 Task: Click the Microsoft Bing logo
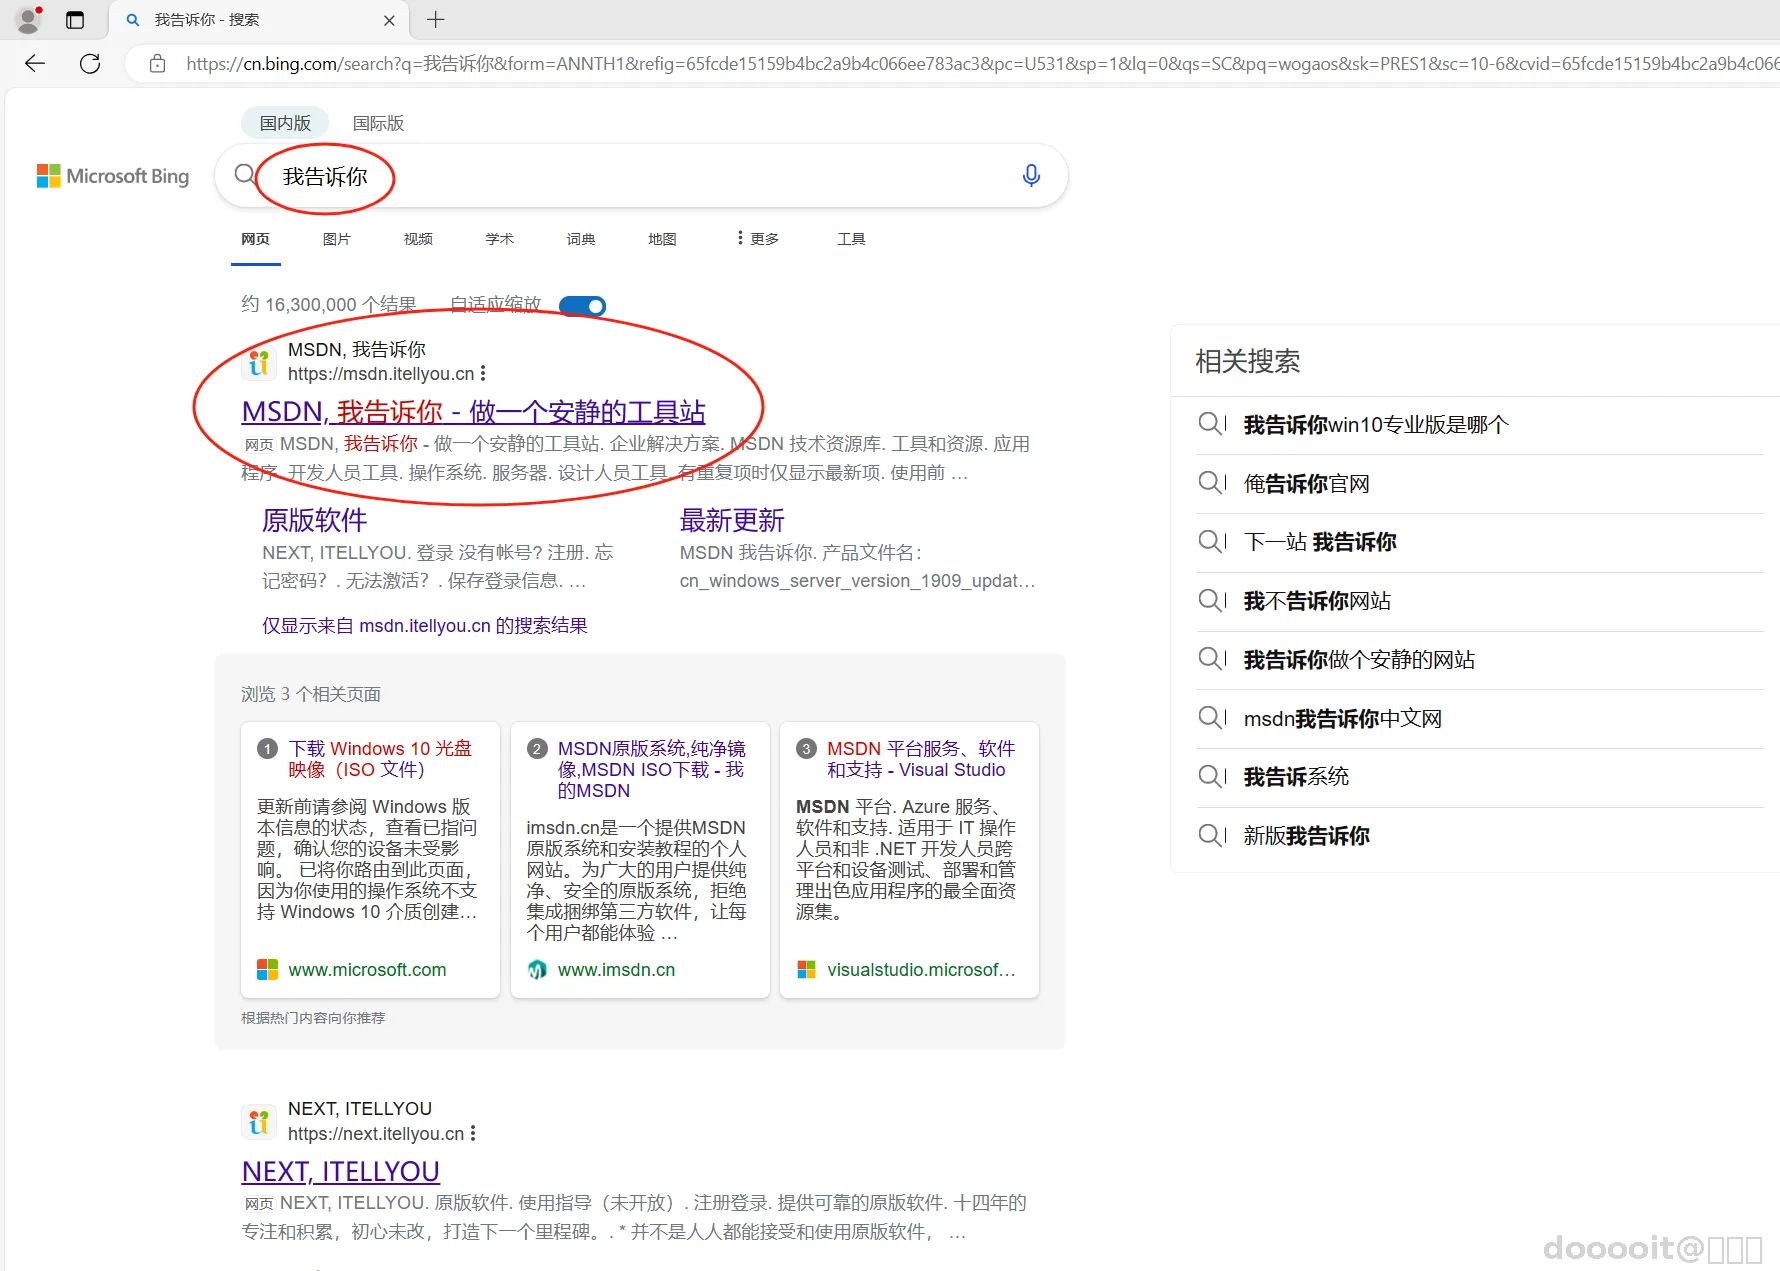click(112, 176)
